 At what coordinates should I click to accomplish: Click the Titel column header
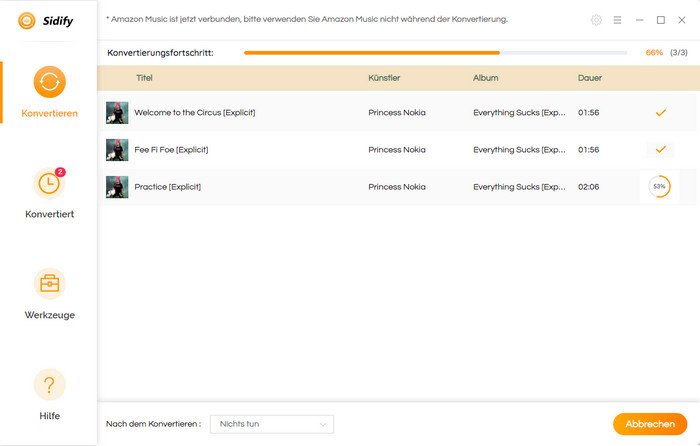pos(145,78)
